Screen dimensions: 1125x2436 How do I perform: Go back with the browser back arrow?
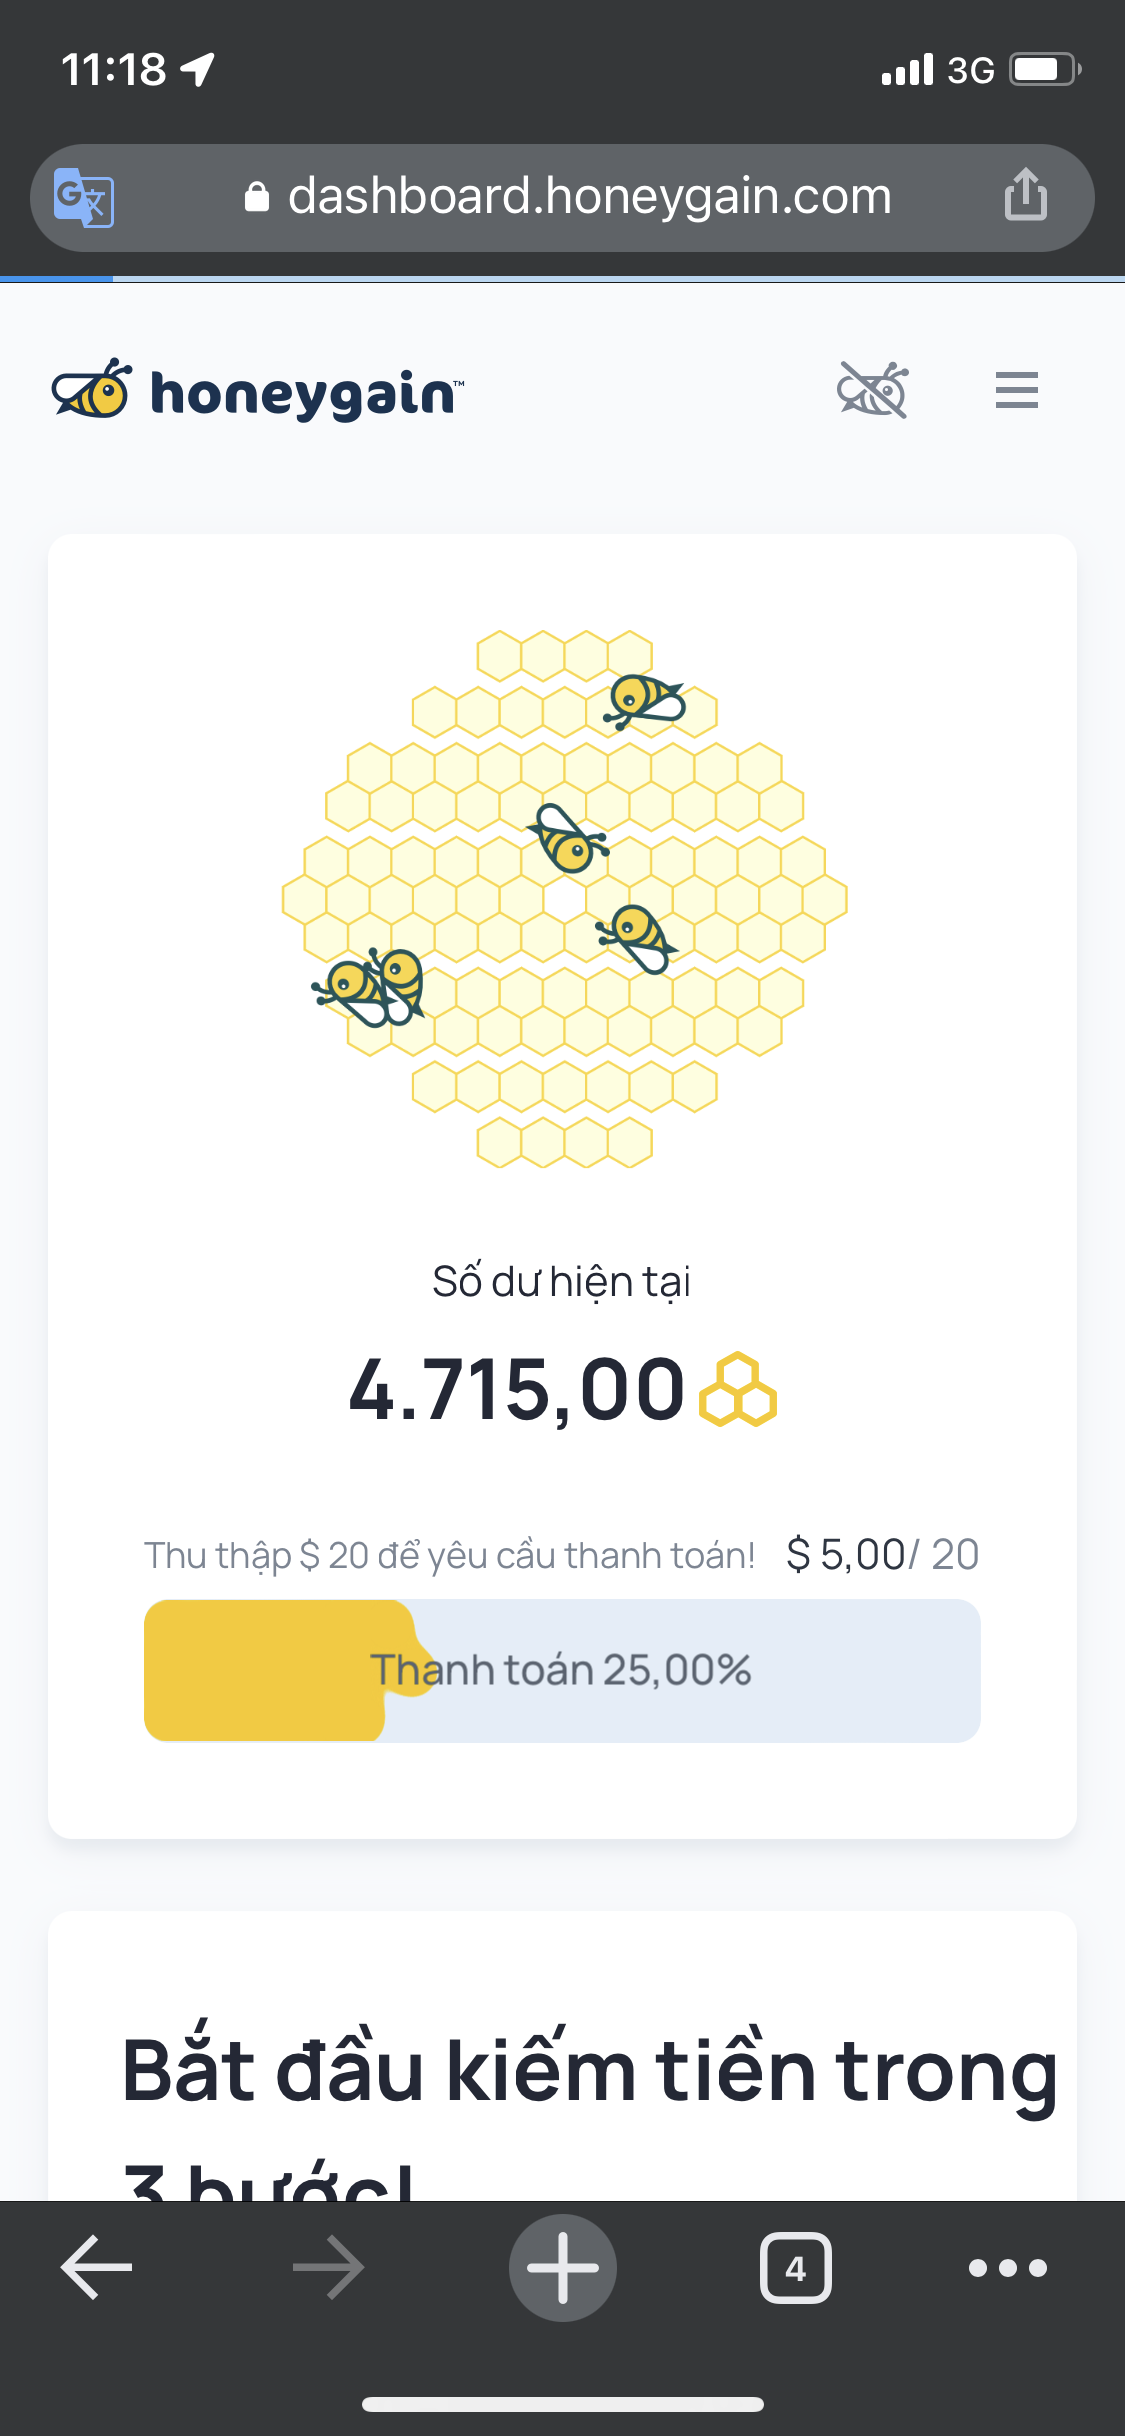click(97, 2267)
